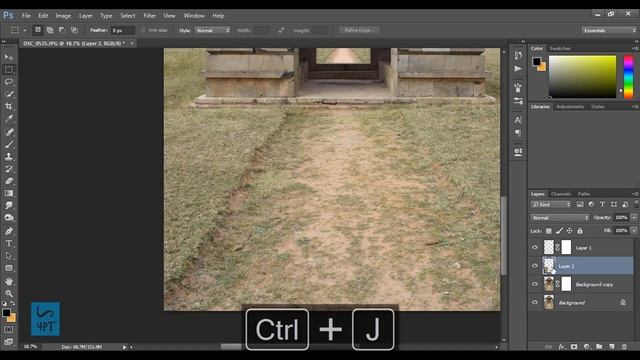640x360 pixels.
Task: Click the hue spectrum slider in Color panel
Action: tap(629, 77)
